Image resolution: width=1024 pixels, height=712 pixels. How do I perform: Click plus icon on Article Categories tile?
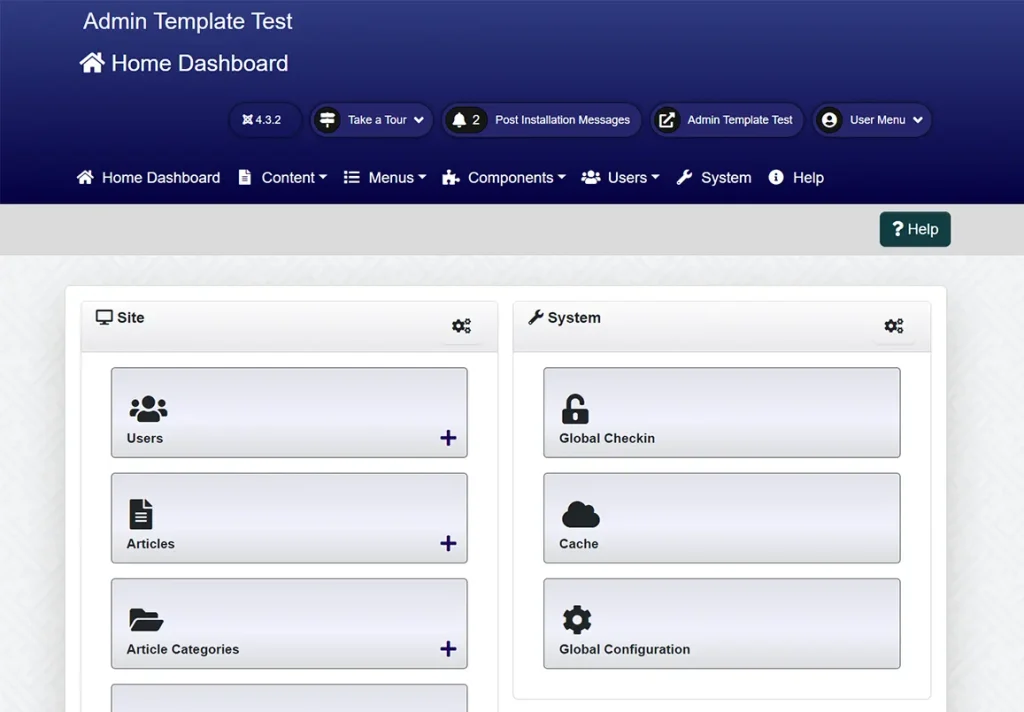pos(448,649)
